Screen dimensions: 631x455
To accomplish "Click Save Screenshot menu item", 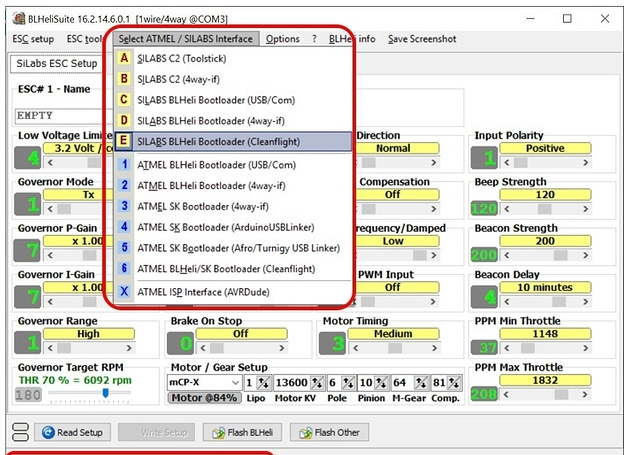I will [x=422, y=39].
